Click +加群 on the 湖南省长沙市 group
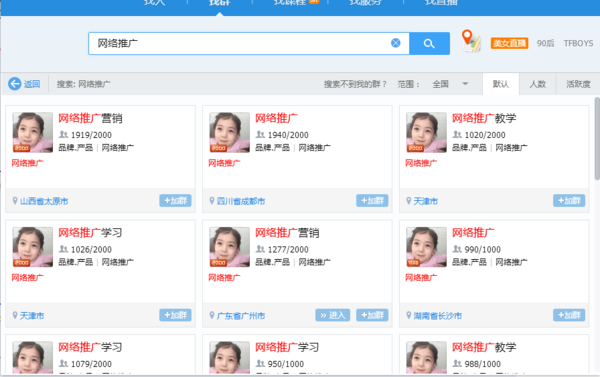 [x=569, y=315]
